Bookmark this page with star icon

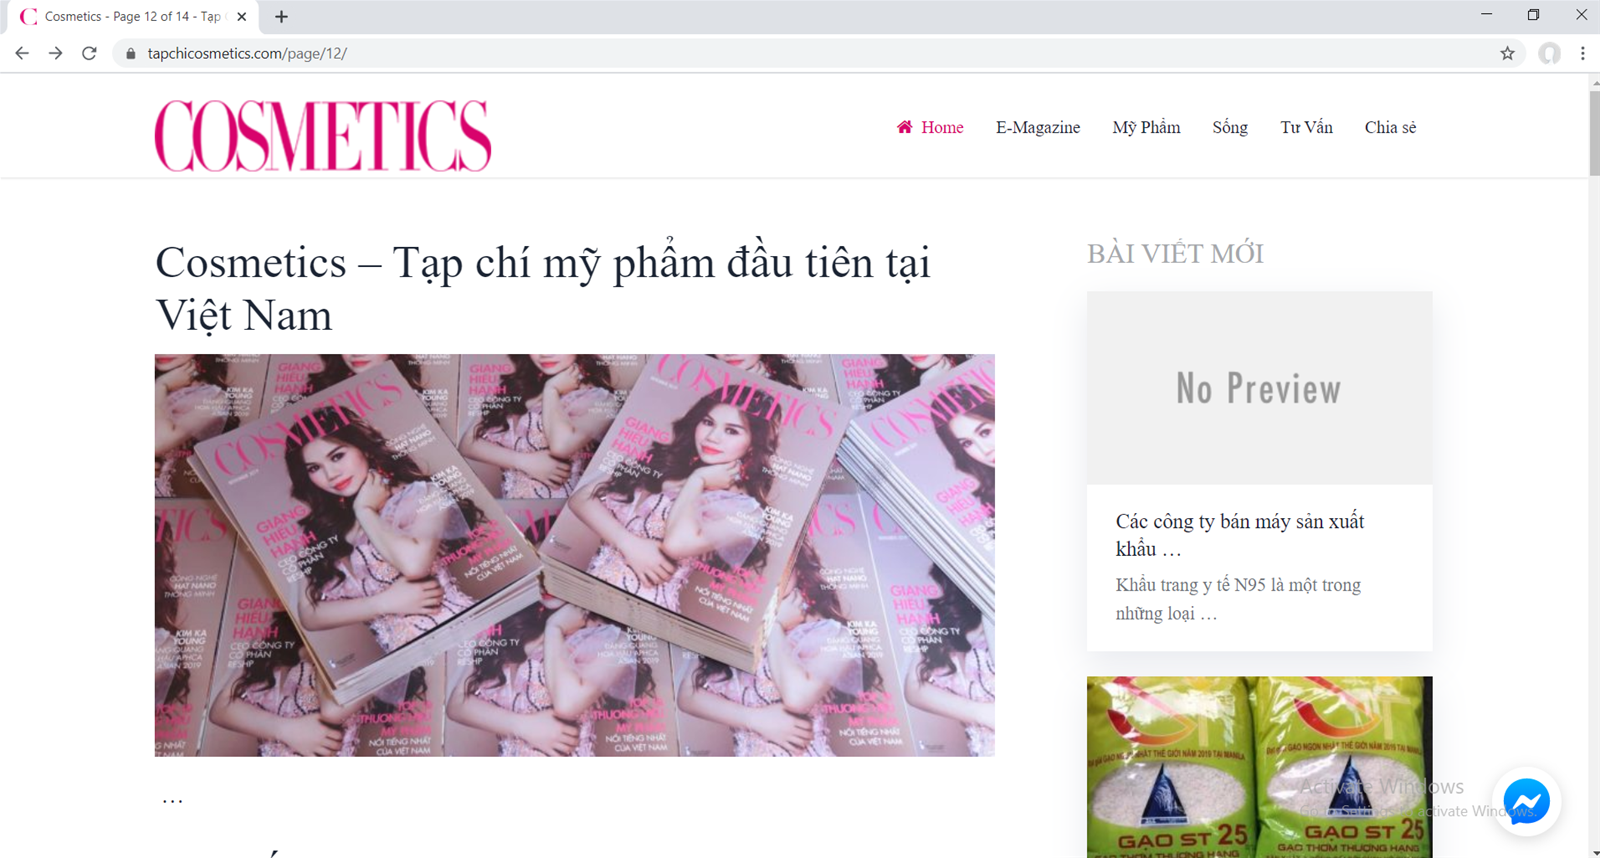1507,53
